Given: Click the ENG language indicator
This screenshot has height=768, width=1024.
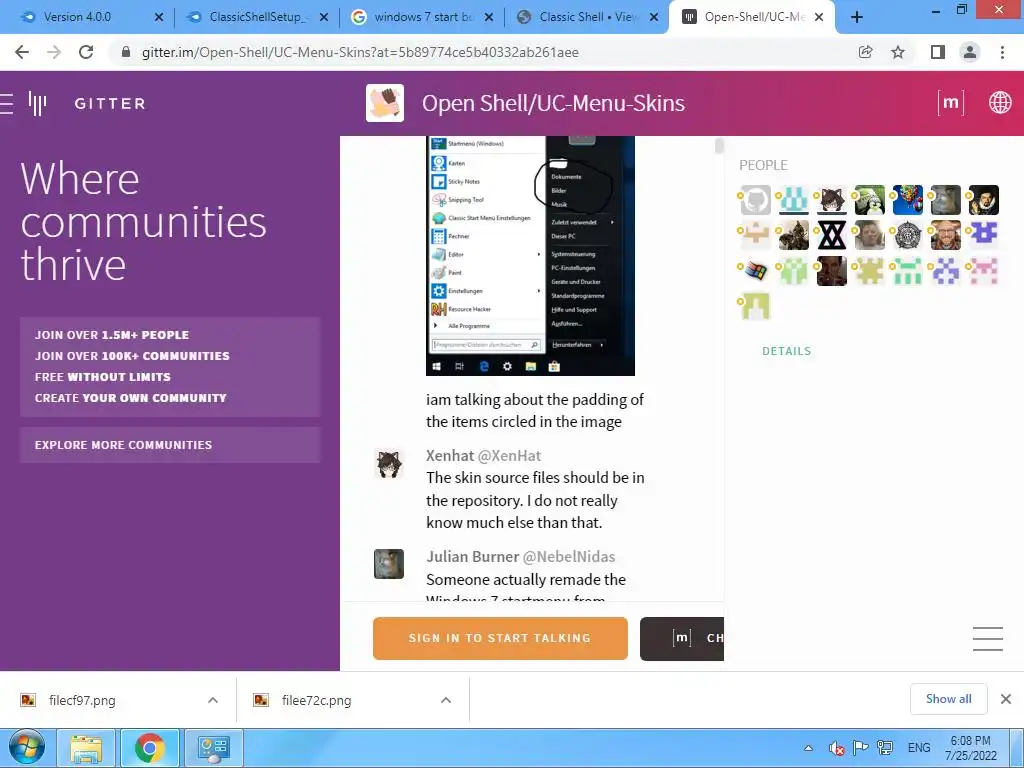Looking at the screenshot, I should (919, 748).
